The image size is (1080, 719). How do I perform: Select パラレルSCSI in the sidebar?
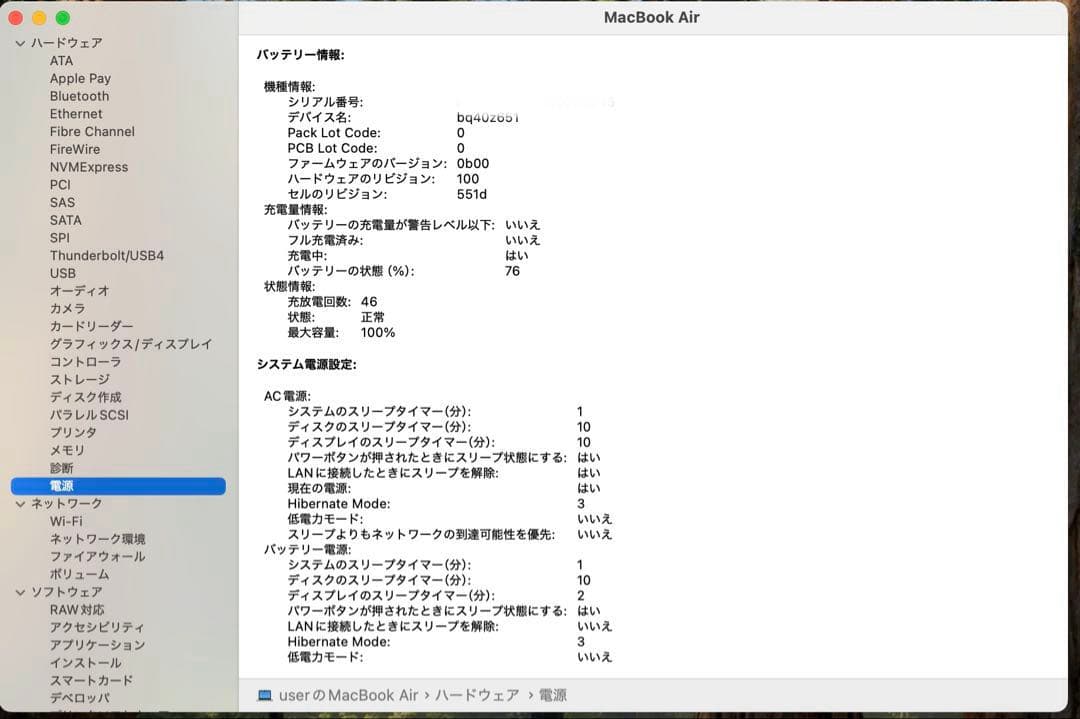(x=89, y=415)
